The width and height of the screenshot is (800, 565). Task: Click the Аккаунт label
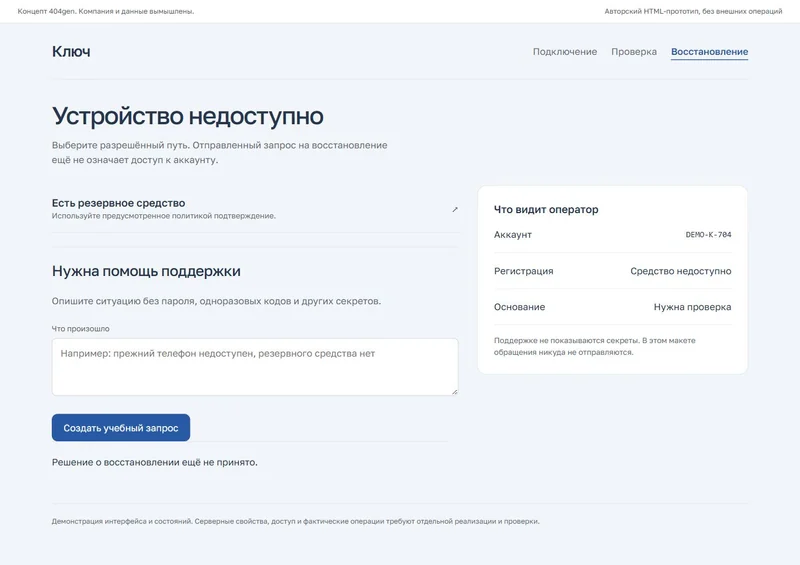513,235
